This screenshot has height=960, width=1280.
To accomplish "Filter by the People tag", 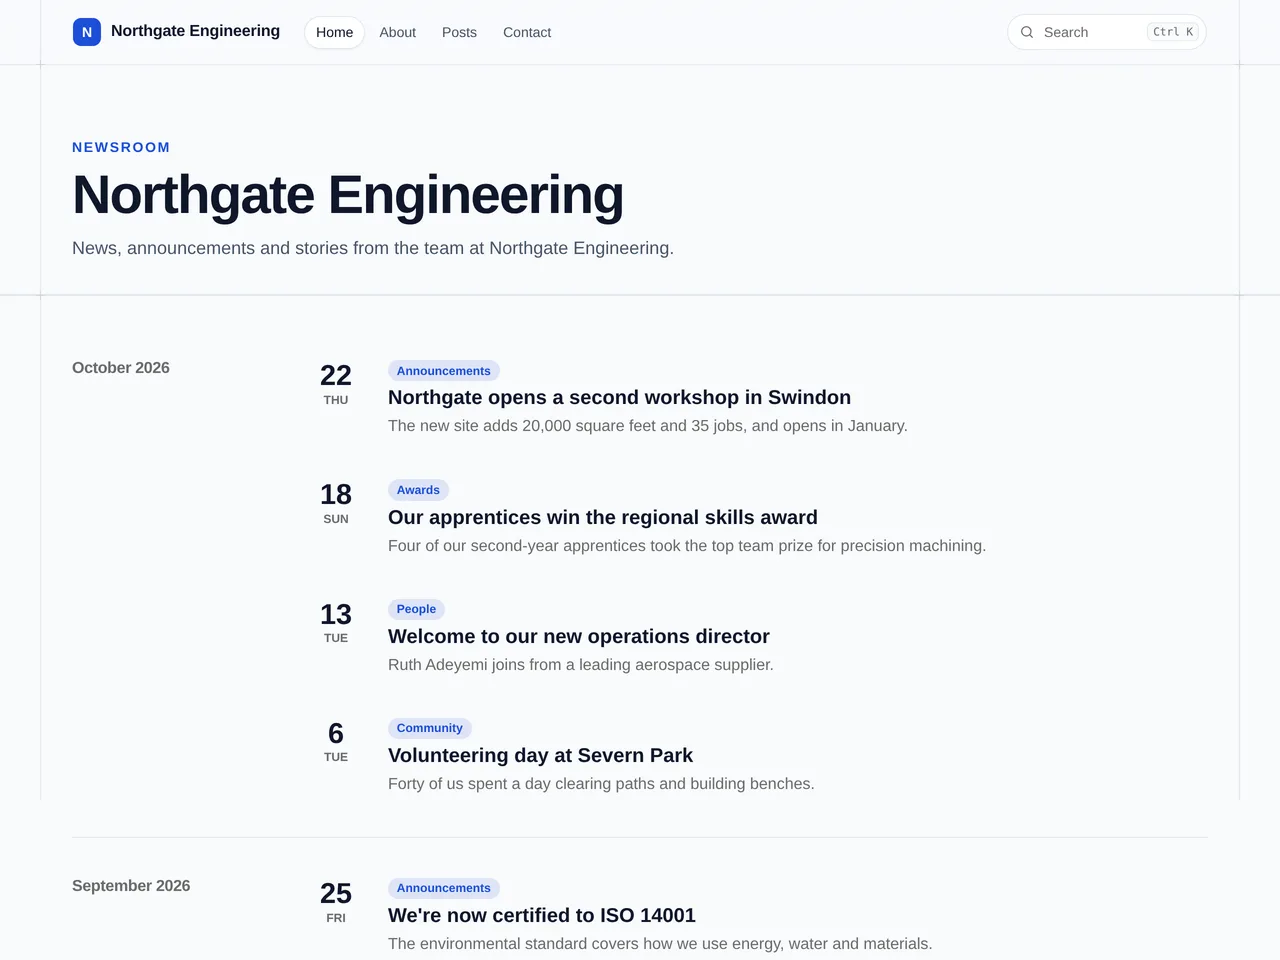I will tap(416, 609).
